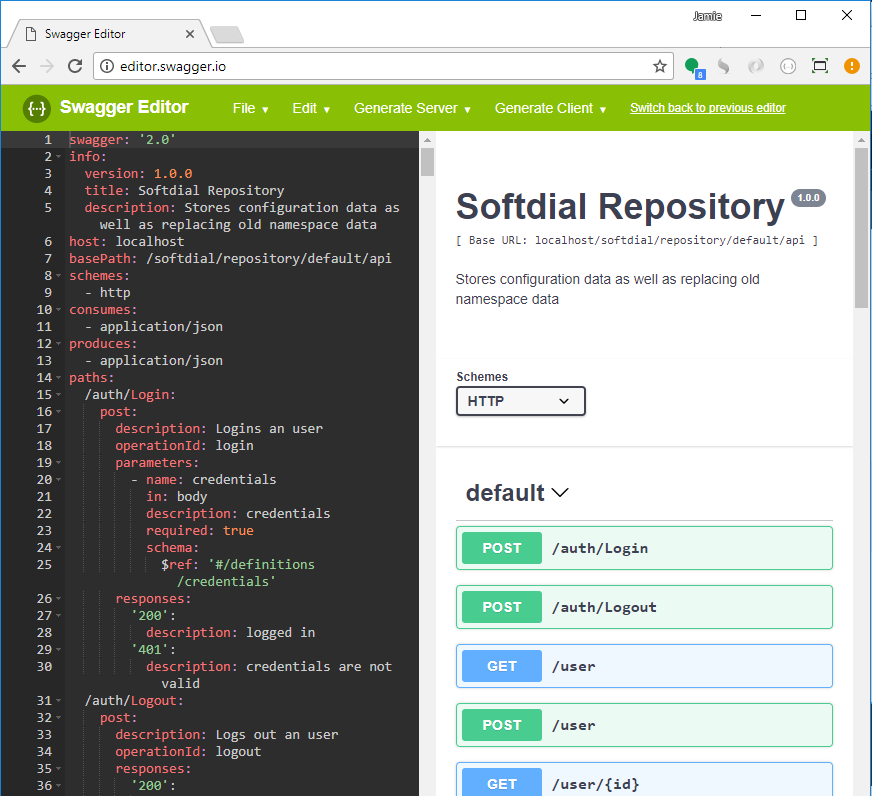
Task: Click the required: true line
Action: coord(200,531)
